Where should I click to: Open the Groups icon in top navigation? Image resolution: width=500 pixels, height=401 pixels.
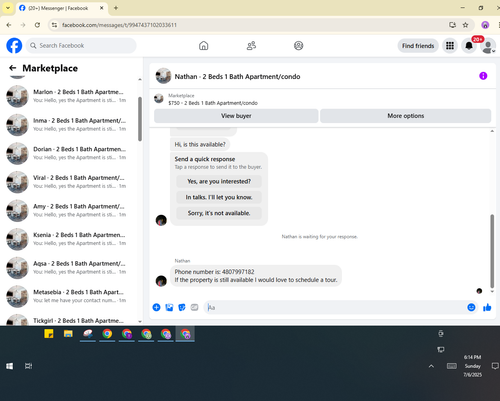298,46
